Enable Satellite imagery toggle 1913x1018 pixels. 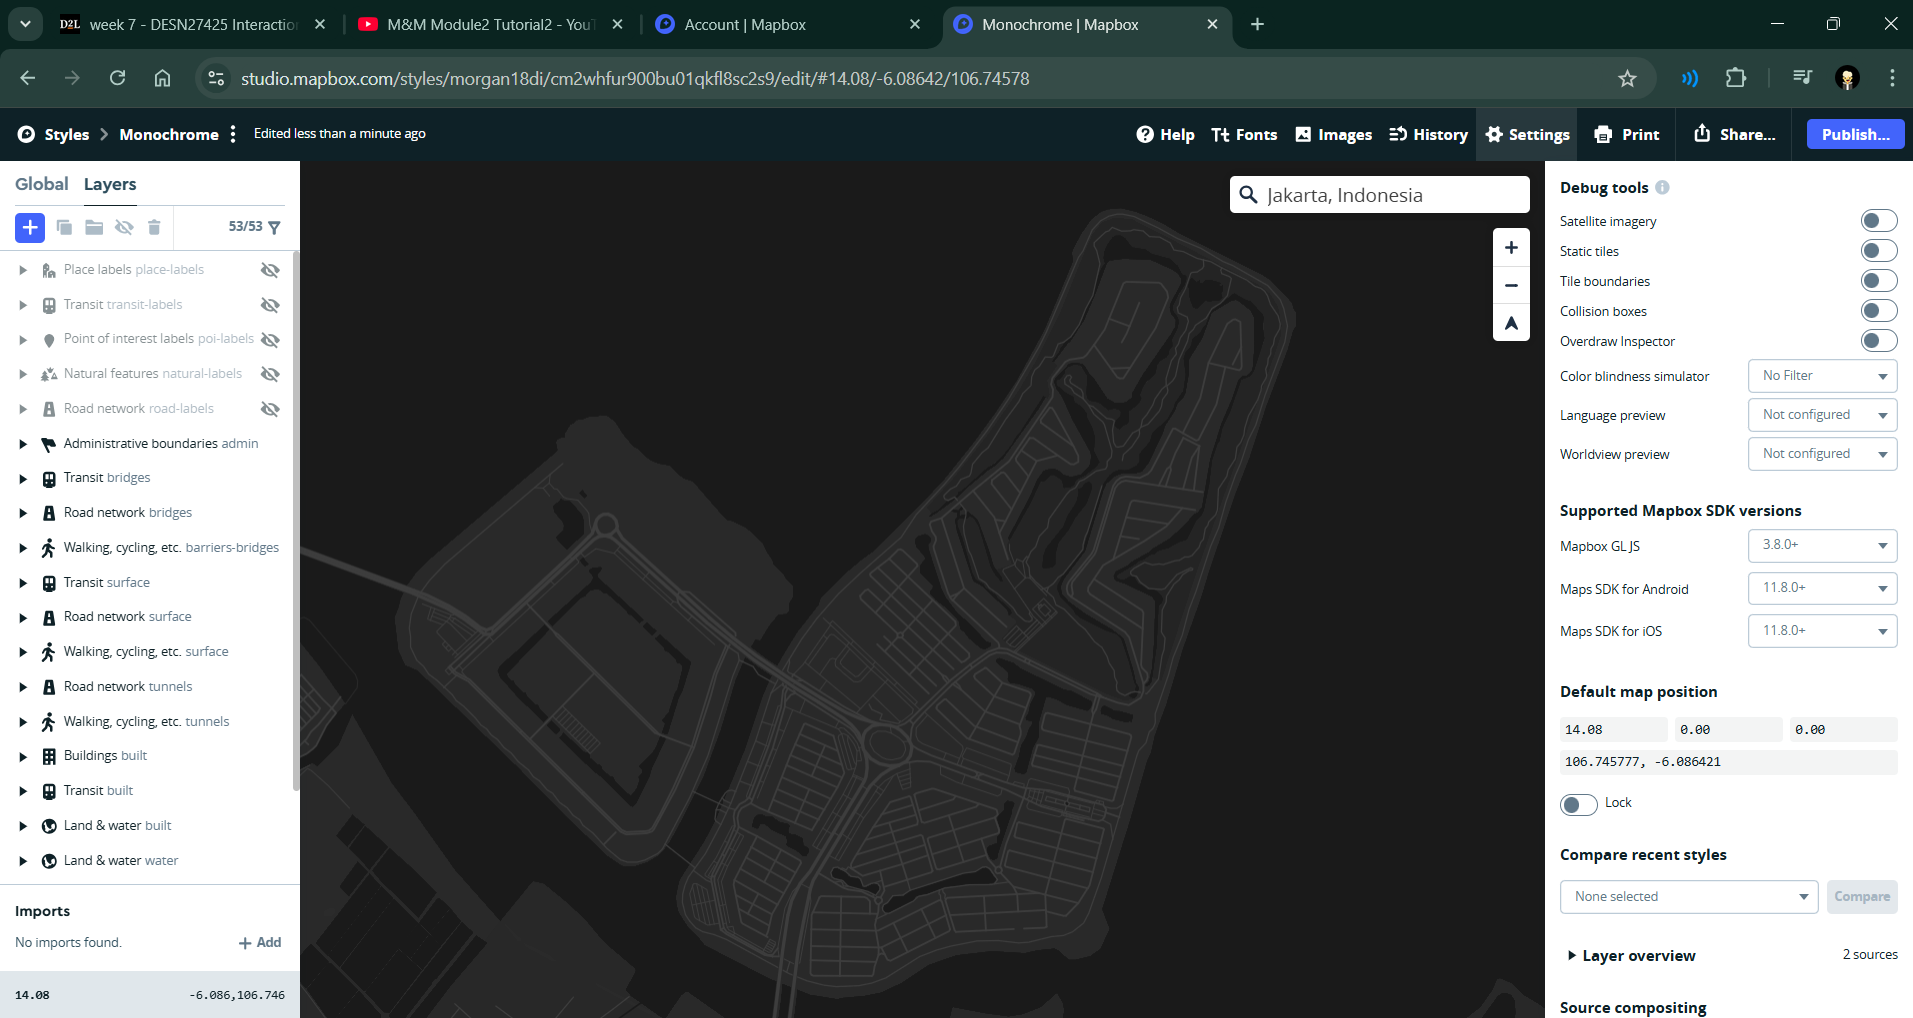click(x=1878, y=221)
